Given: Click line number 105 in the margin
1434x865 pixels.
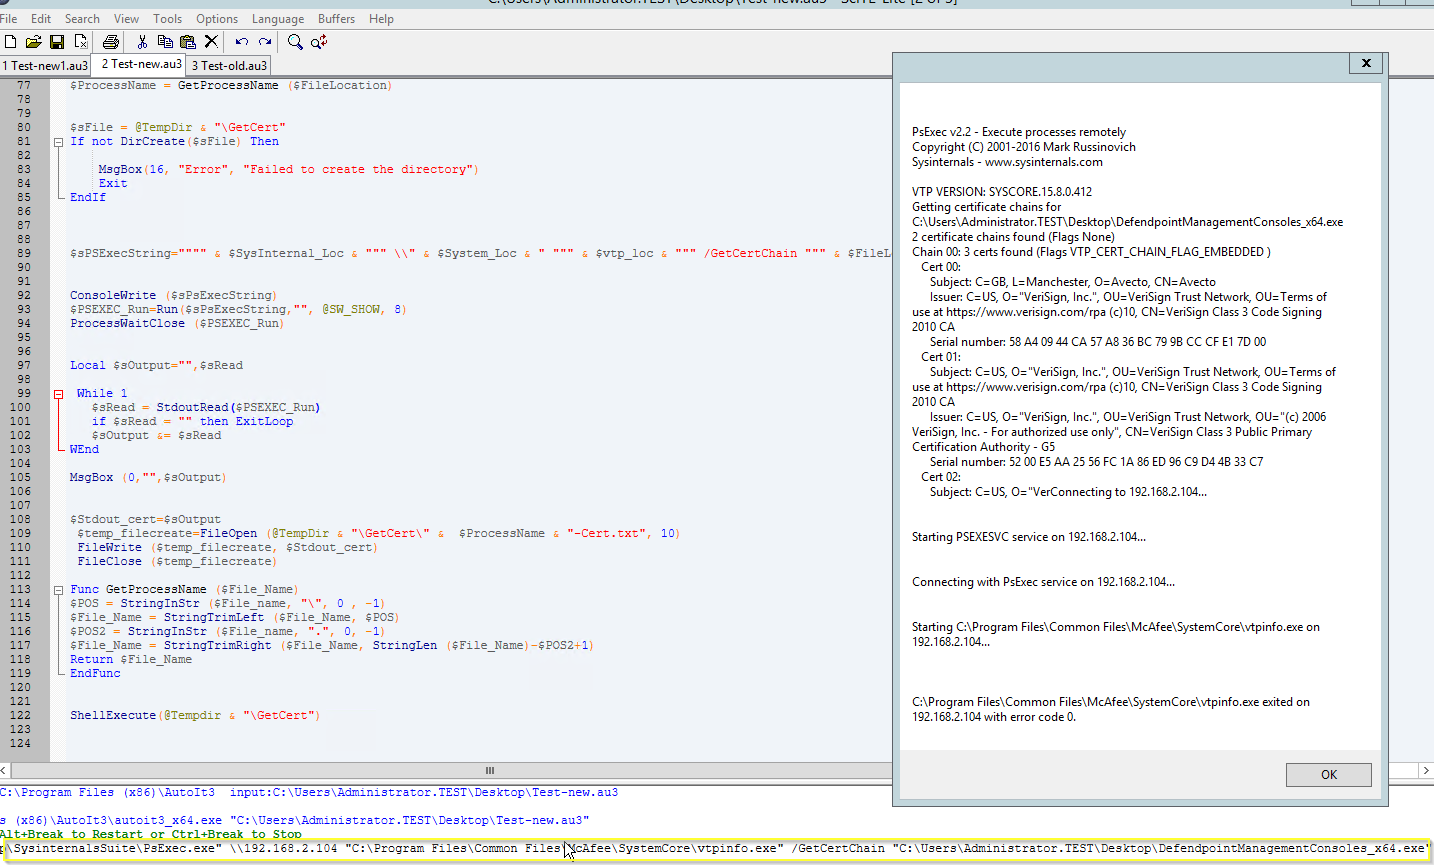Looking at the screenshot, I should (20, 478).
